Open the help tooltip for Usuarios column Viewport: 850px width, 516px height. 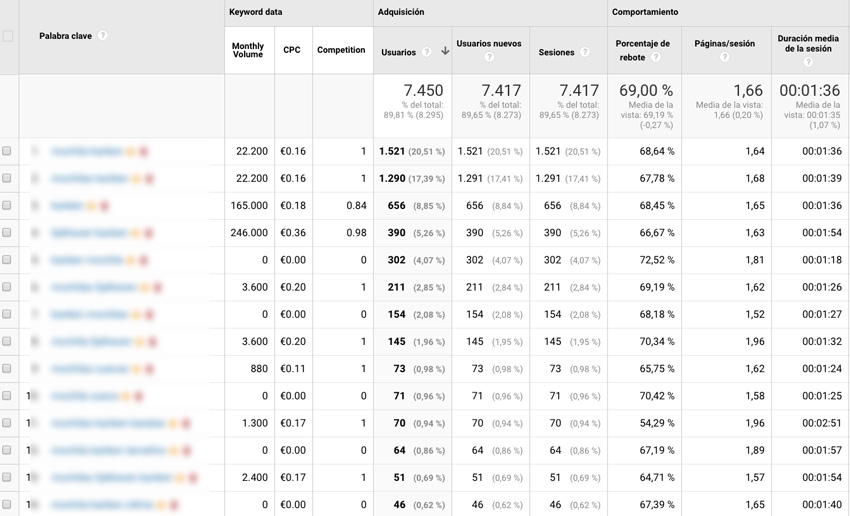(427, 52)
